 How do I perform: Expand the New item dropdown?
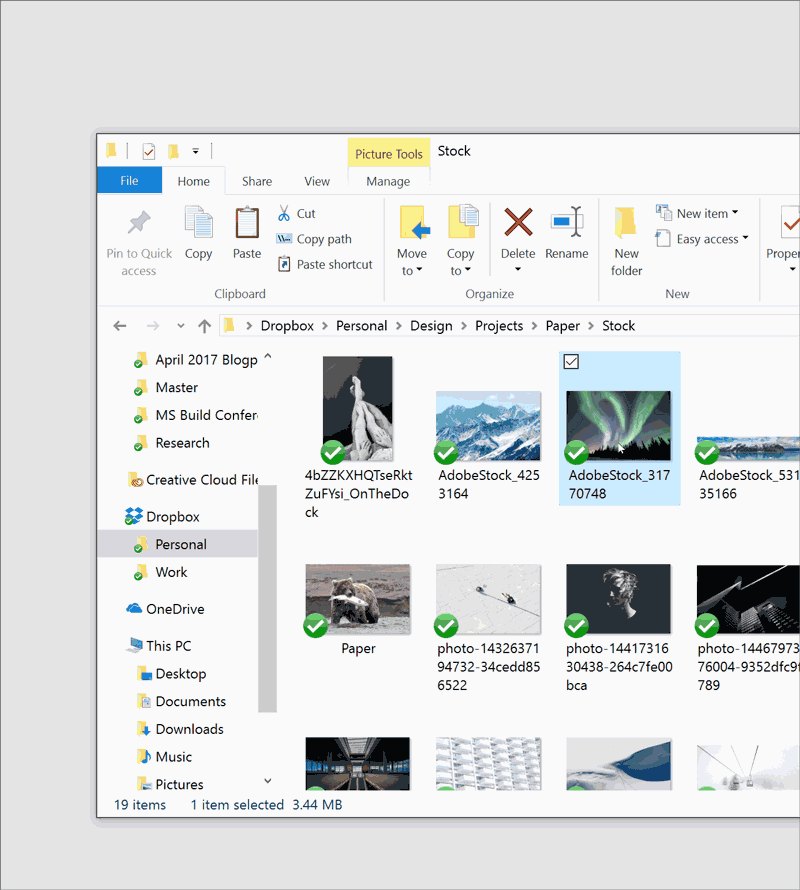[735, 213]
